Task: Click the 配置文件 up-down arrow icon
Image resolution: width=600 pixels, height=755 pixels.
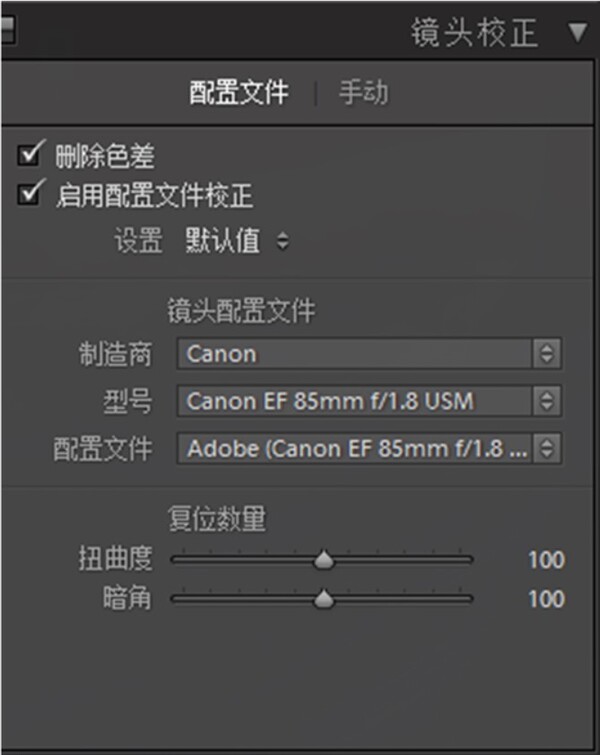Action: (x=547, y=448)
